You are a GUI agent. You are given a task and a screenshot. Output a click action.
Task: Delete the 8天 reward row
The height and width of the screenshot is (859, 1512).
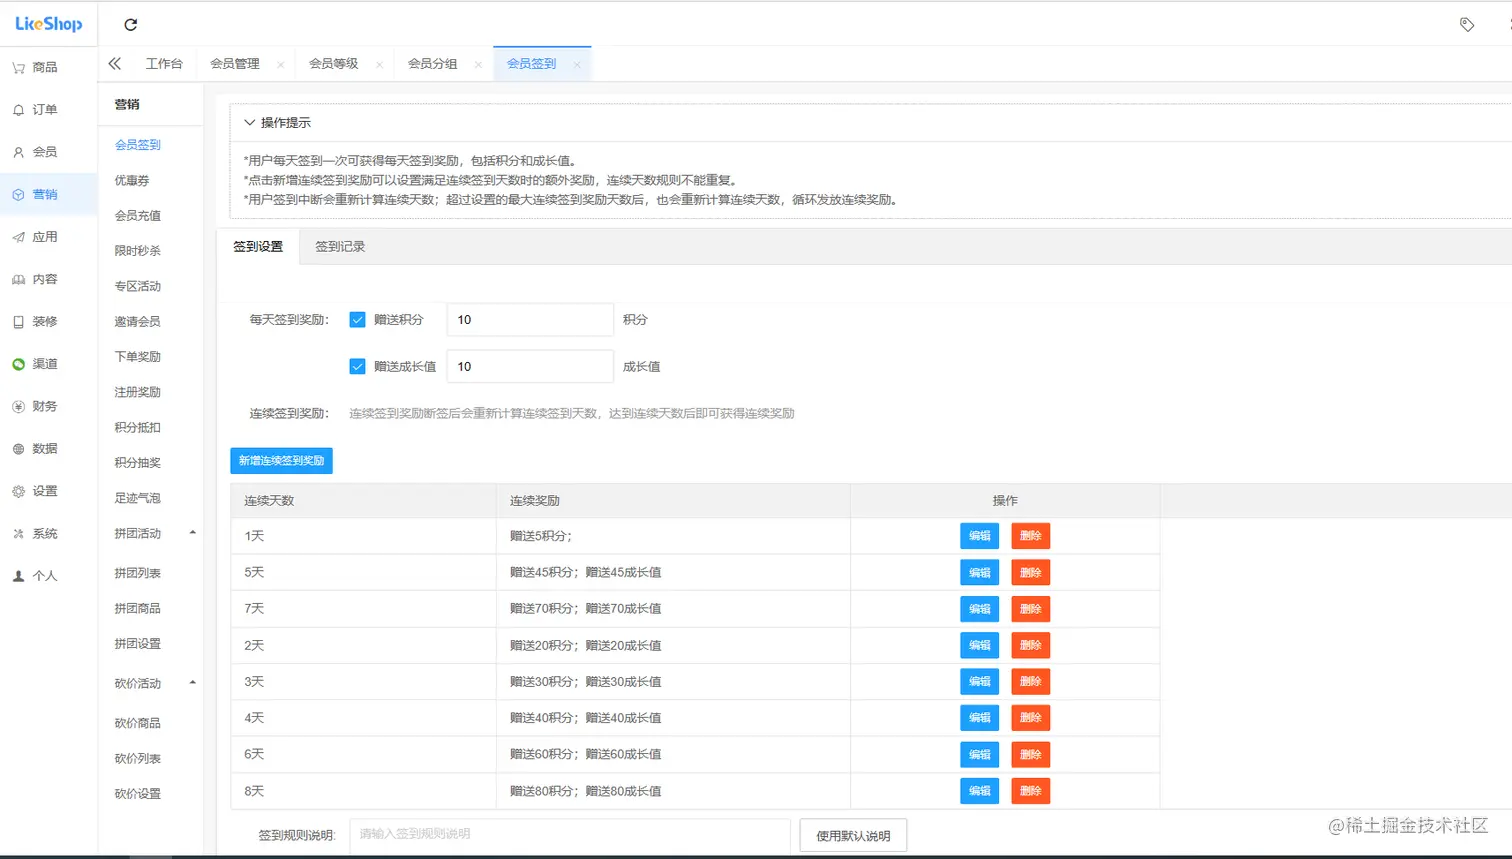1030,791
